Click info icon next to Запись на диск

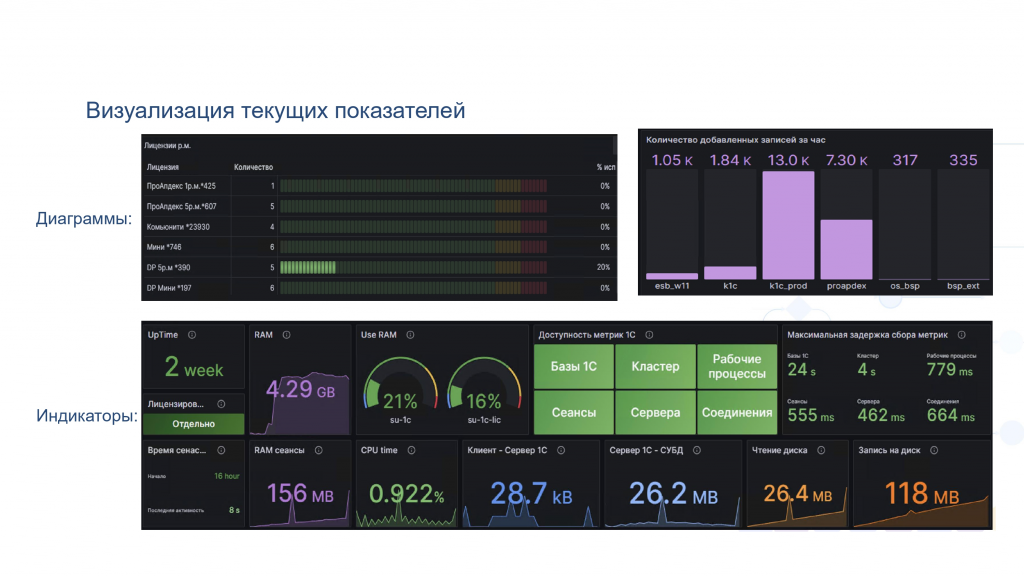point(935,451)
